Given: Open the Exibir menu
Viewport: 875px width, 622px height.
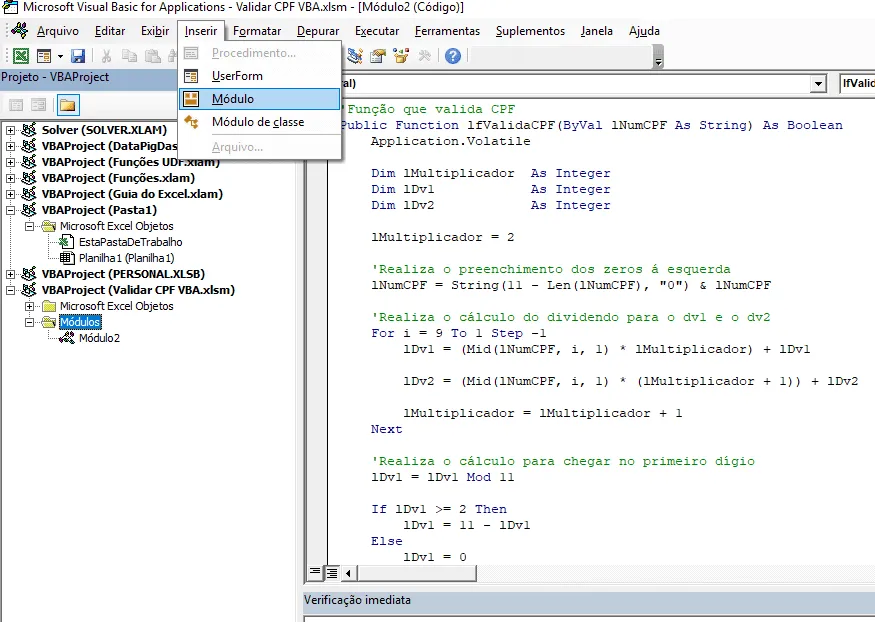Looking at the screenshot, I should click(155, 31).
